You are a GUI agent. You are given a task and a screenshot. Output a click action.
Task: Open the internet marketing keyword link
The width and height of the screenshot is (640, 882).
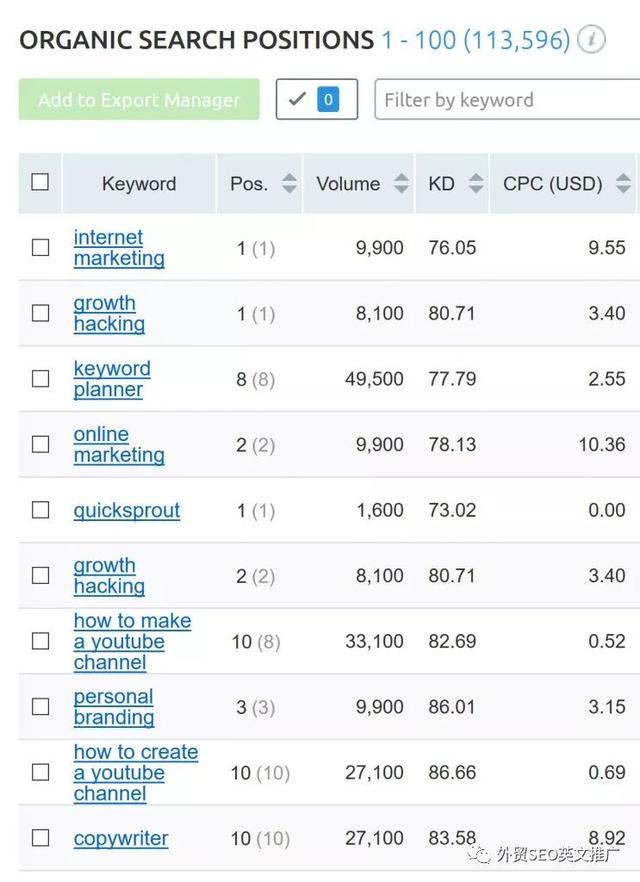point(119,248)
